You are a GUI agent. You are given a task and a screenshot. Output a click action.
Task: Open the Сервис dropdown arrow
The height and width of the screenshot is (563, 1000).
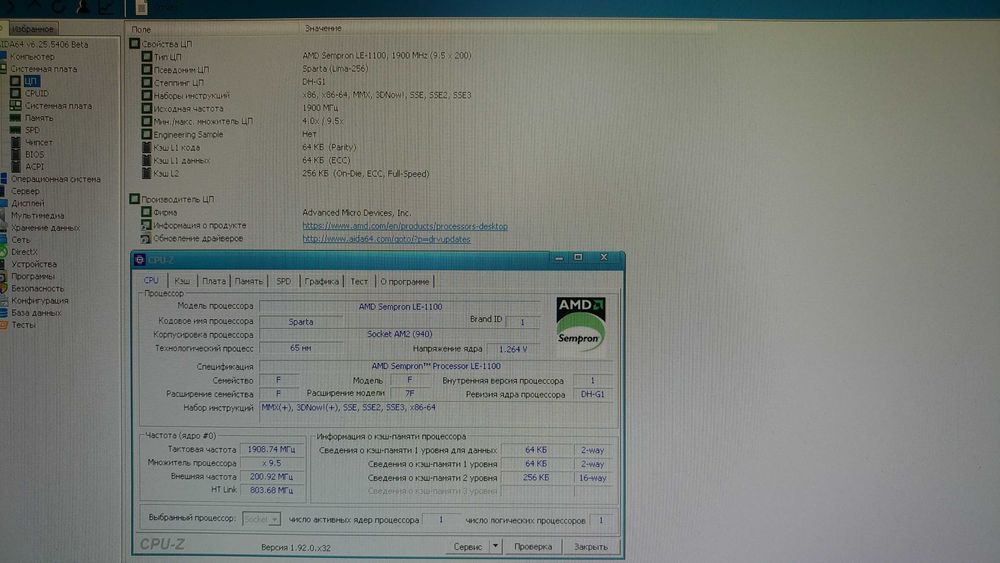(496, 546)
